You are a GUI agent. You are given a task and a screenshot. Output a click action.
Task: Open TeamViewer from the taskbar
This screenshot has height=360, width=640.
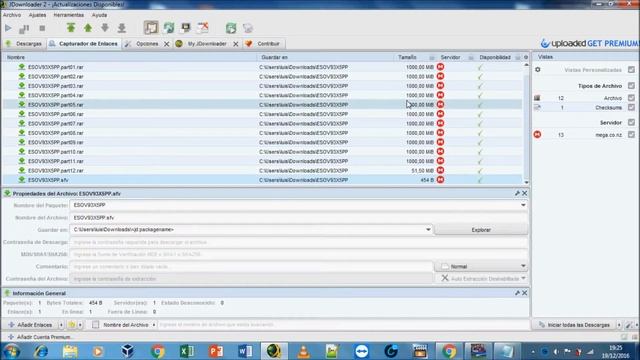pos(362,351)
